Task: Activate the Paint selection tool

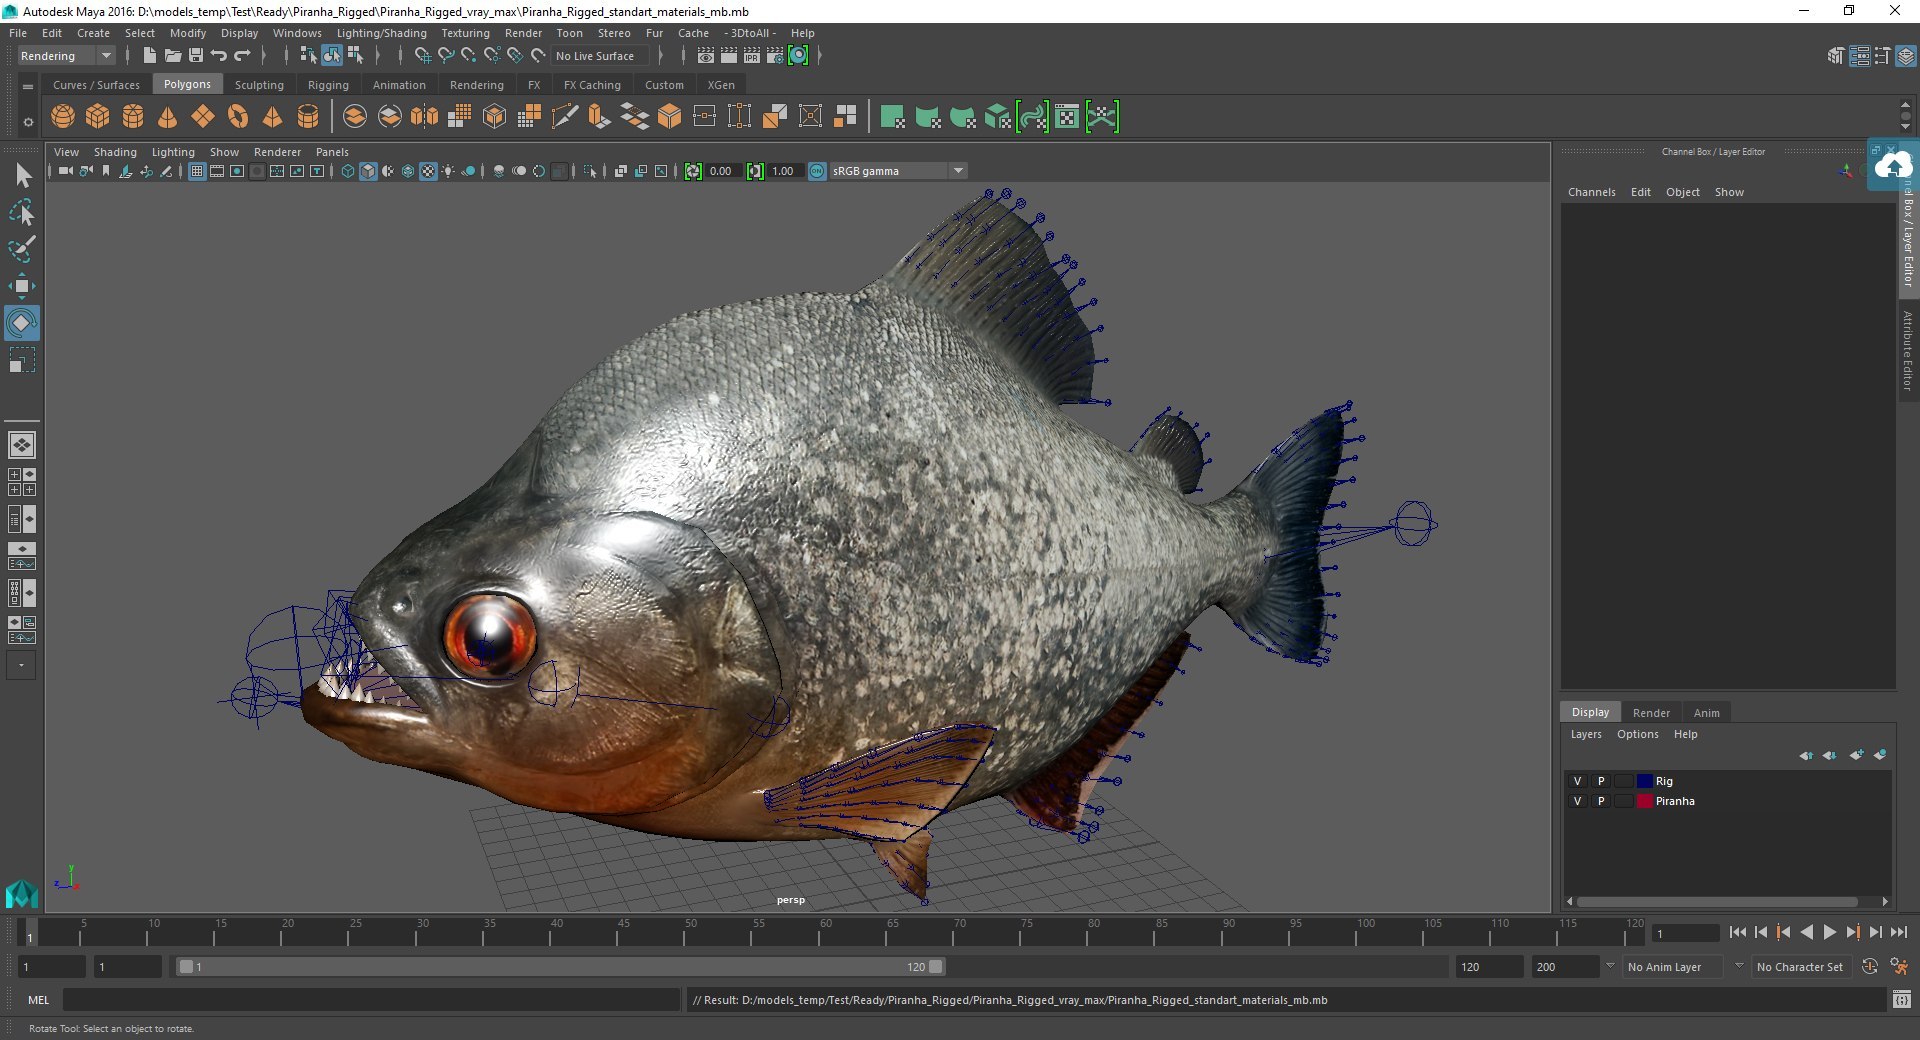Action: (22, 249)
